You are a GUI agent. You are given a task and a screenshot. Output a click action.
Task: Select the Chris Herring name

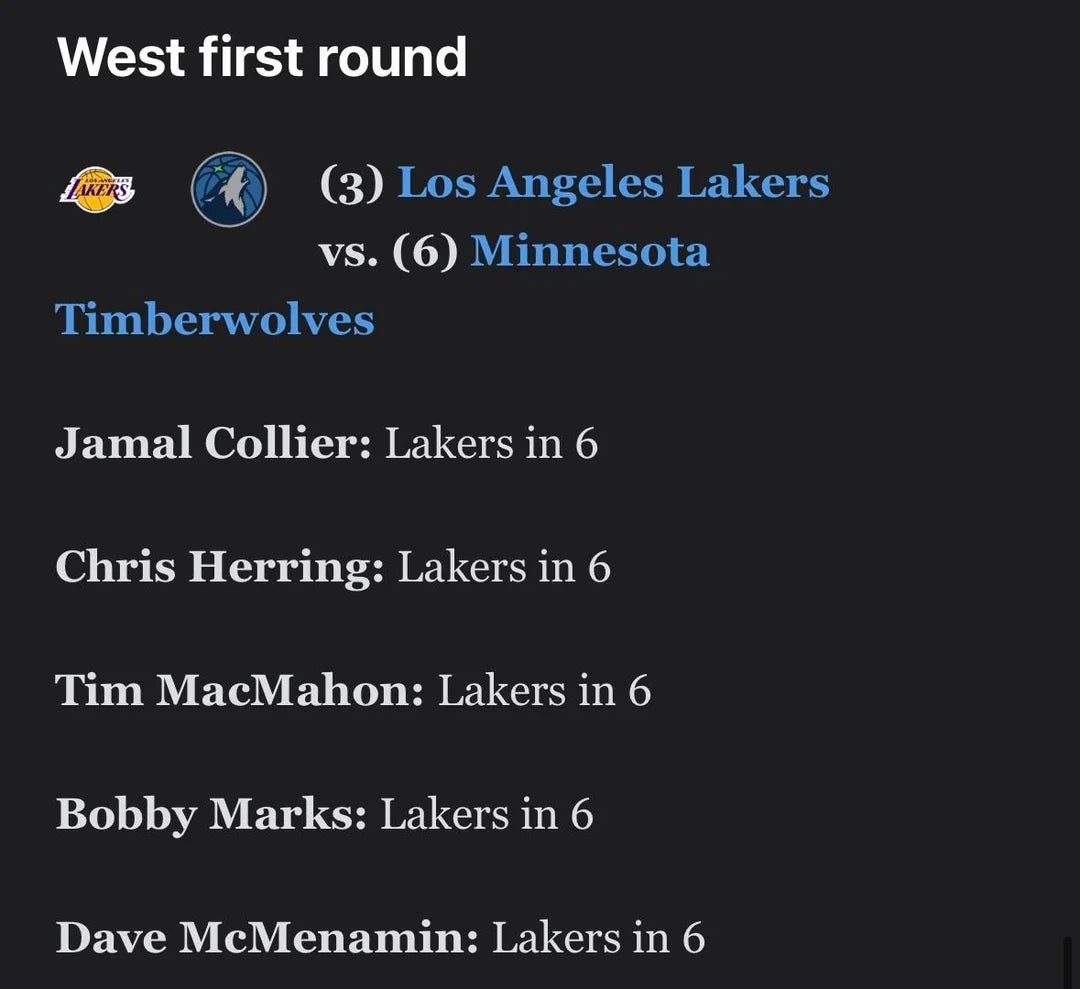[219, 567]
